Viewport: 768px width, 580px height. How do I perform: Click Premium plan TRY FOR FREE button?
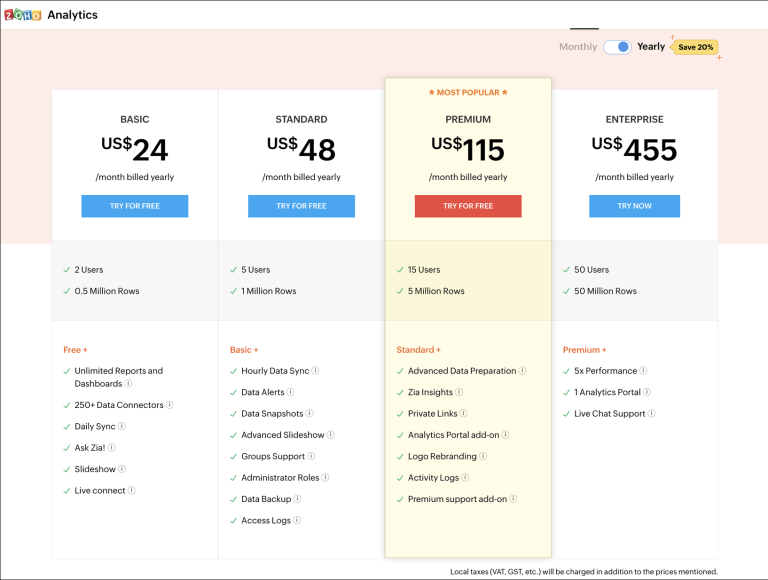[468, 206]
